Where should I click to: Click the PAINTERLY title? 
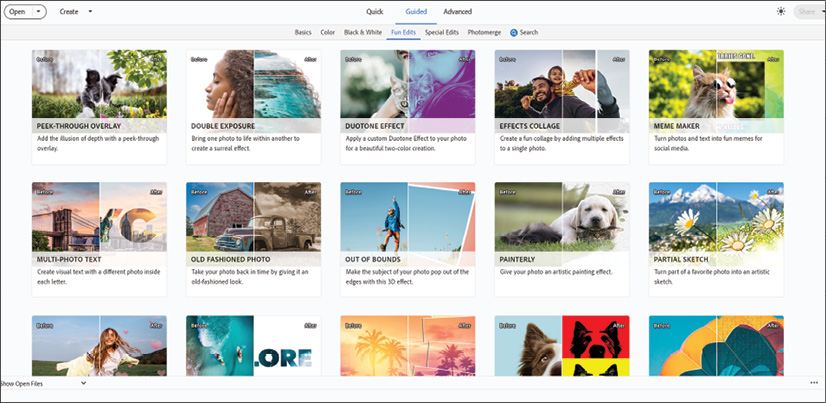click(x=517, y=260)
